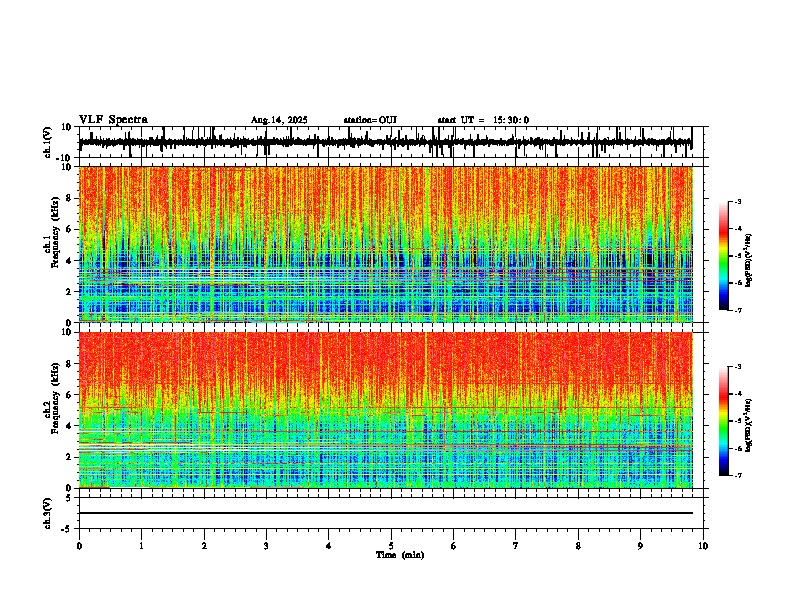Viewport: 792px width, 612px height.
Task: Click the "-7" label on ch.1 color bar
Action: 738,310
